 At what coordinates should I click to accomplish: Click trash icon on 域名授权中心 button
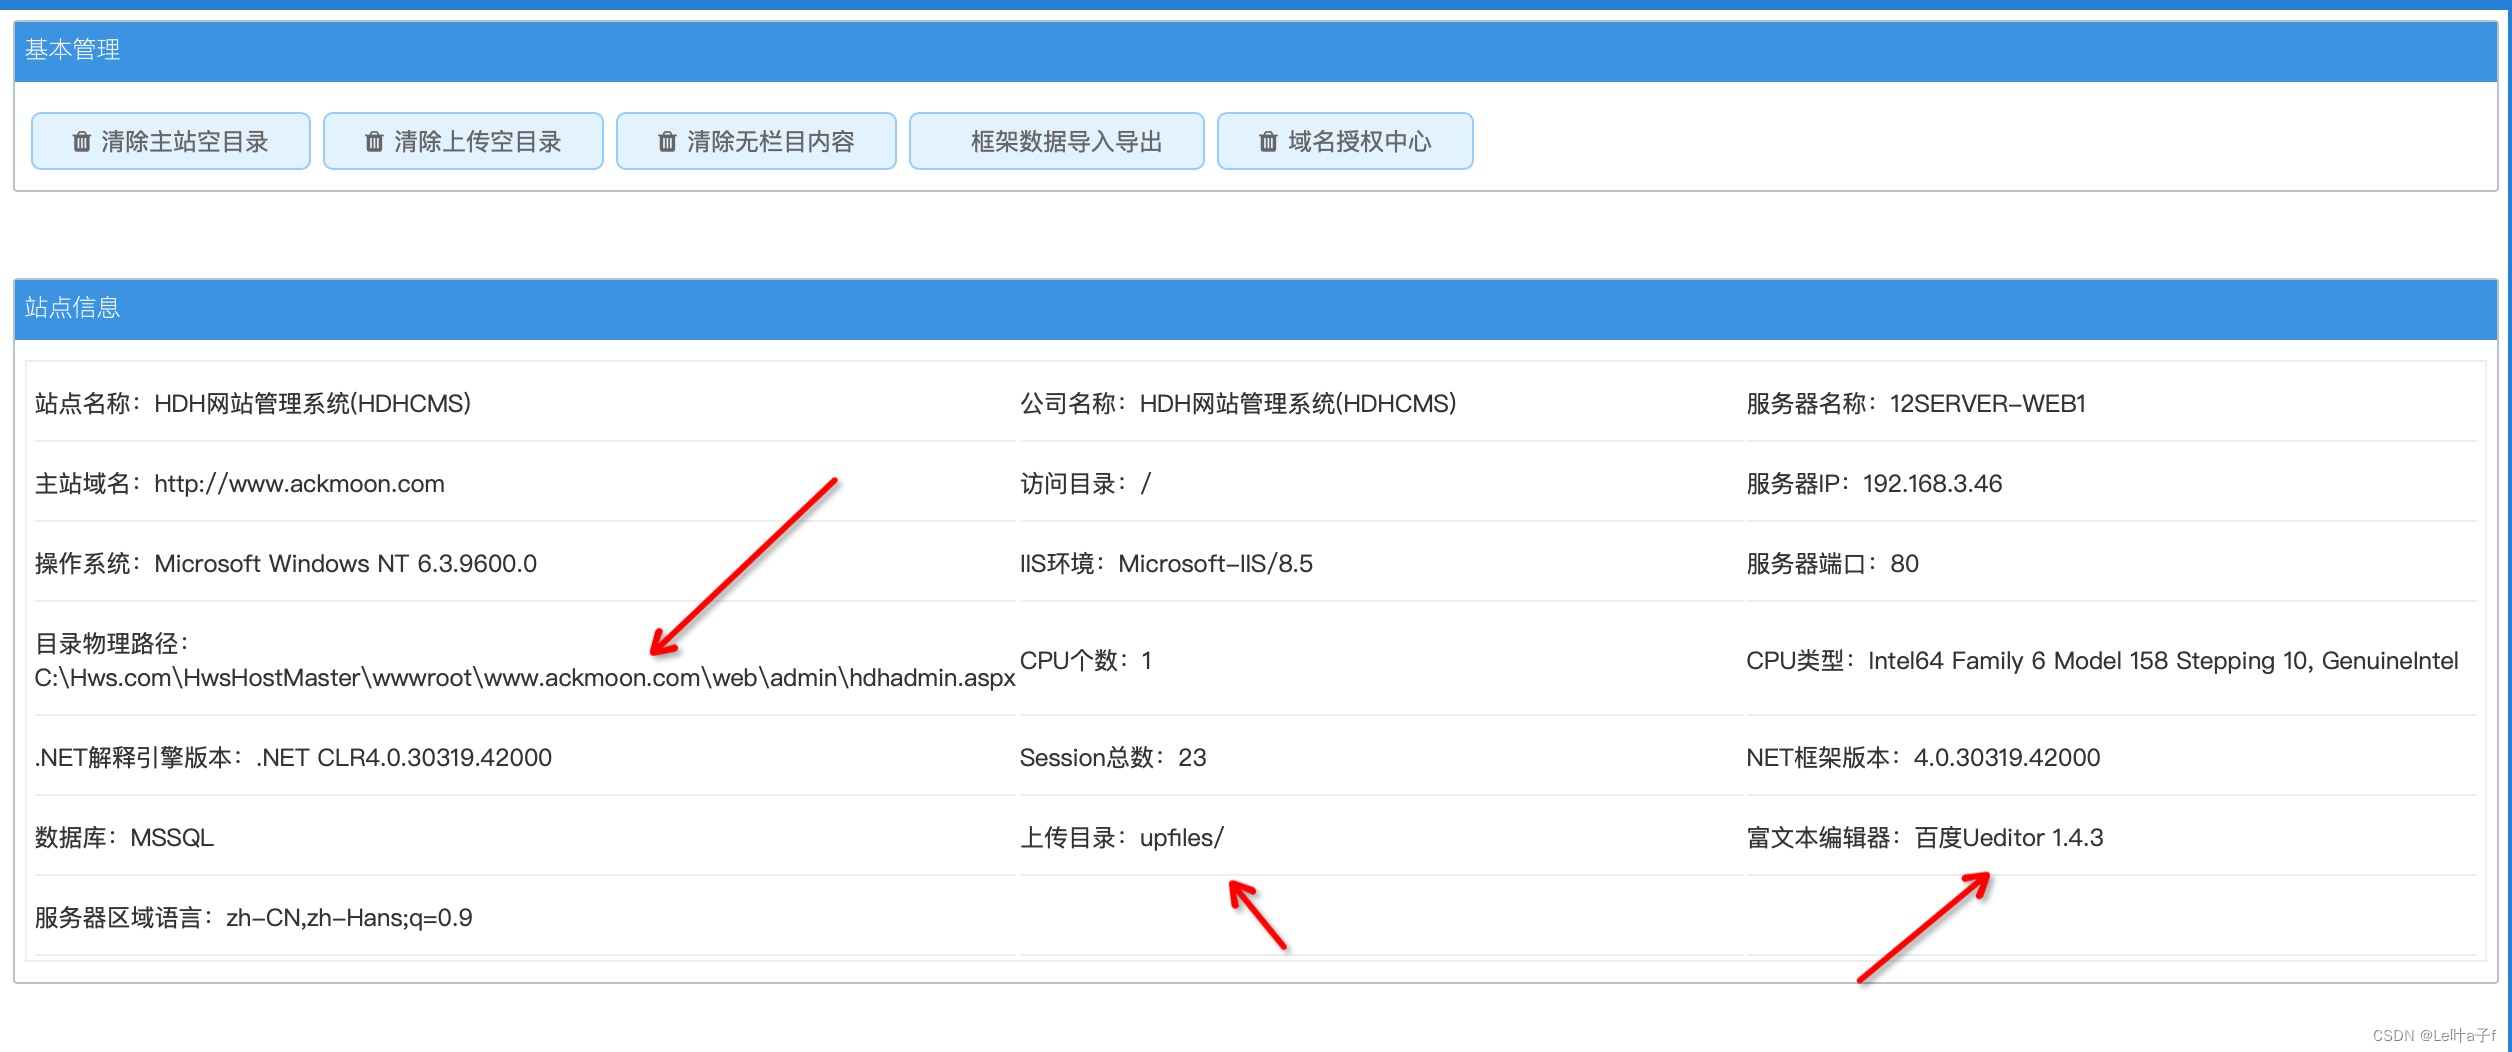click(x=1268, y=142)
